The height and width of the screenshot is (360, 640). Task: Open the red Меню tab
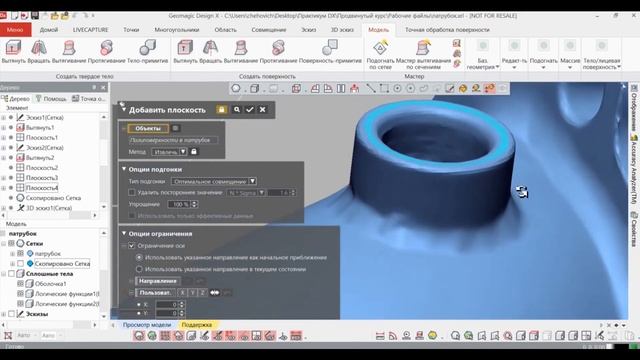(x=15, y=30)
